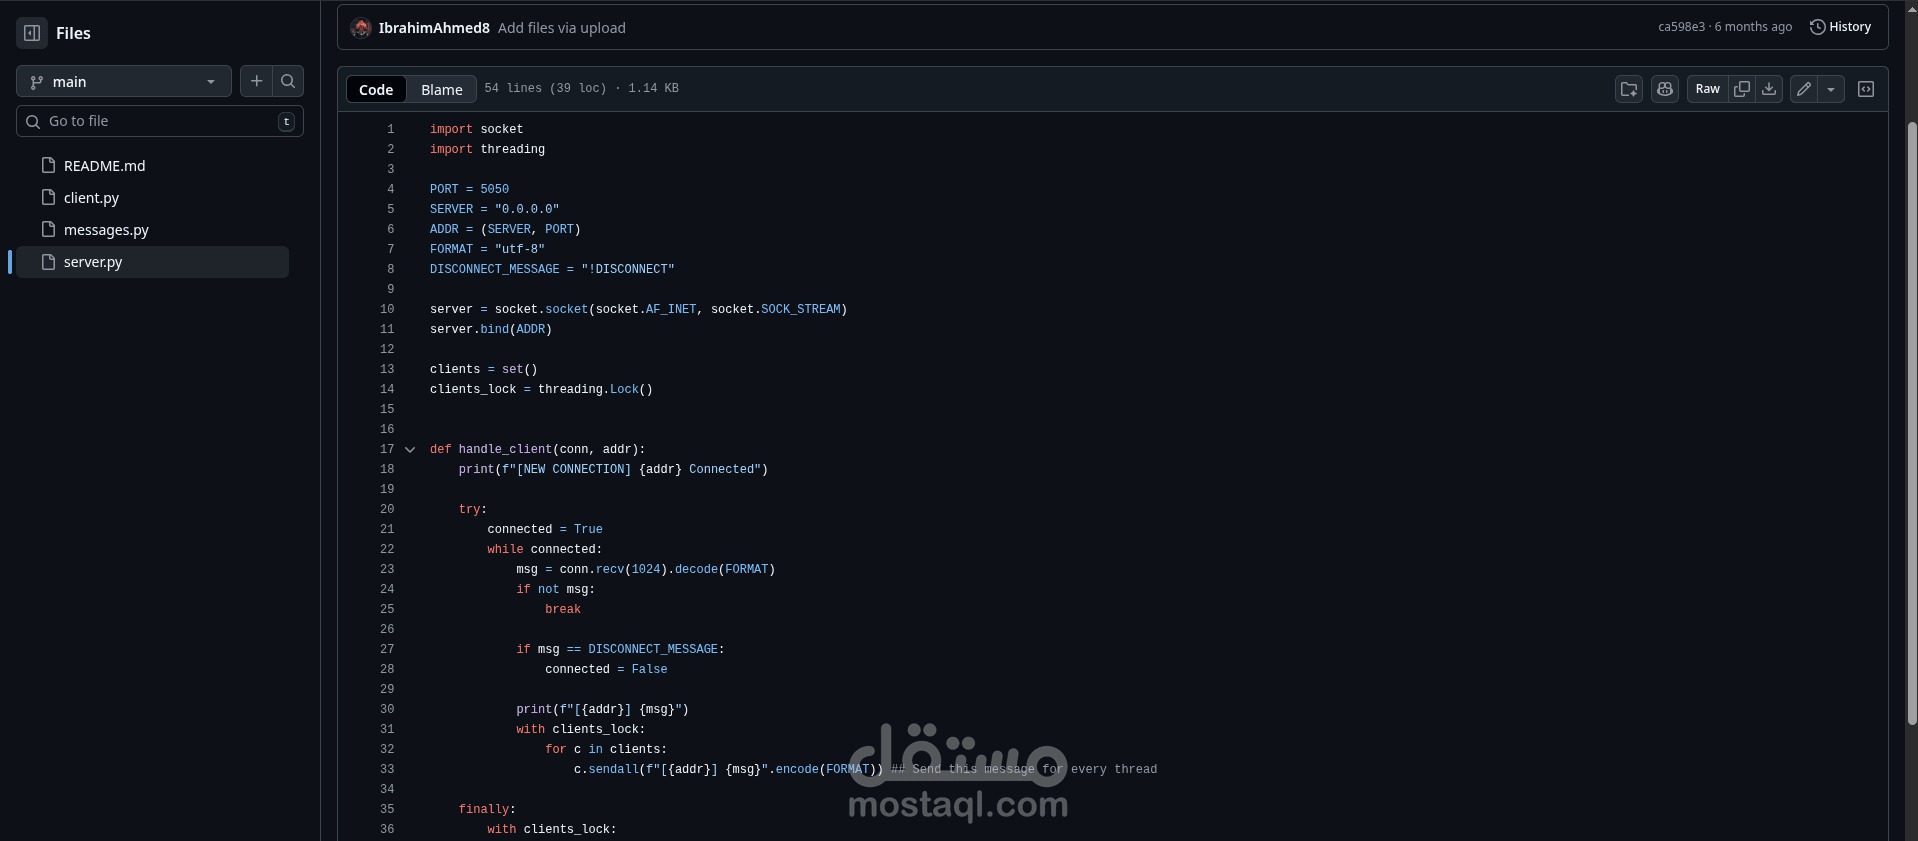Open the edit options dropdown arrow
The width and height of the screenshot is (1918, 841).
click(x=1831, y=89)
